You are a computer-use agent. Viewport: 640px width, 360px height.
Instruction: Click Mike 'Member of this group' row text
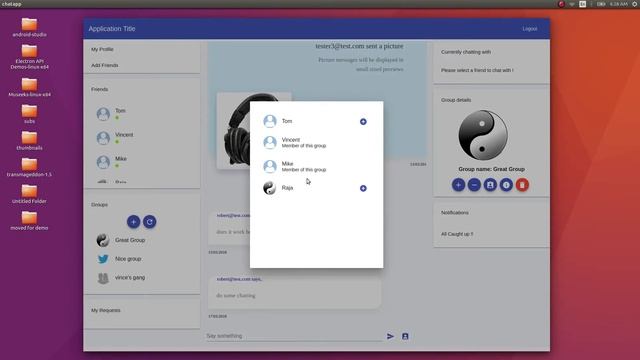click(304, 170)
